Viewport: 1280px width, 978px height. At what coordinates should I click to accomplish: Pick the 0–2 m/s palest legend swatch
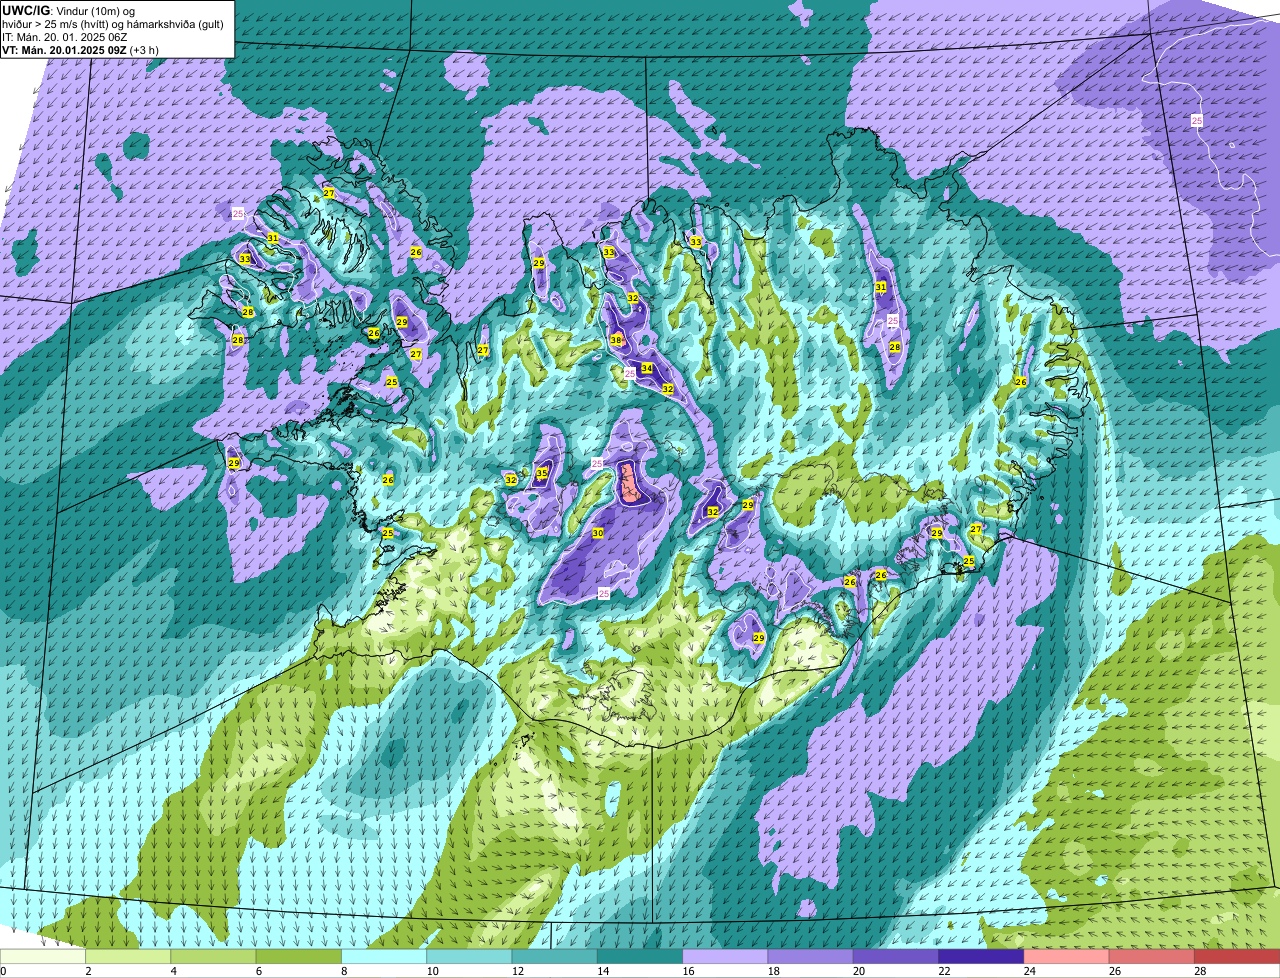coord(42,956)
